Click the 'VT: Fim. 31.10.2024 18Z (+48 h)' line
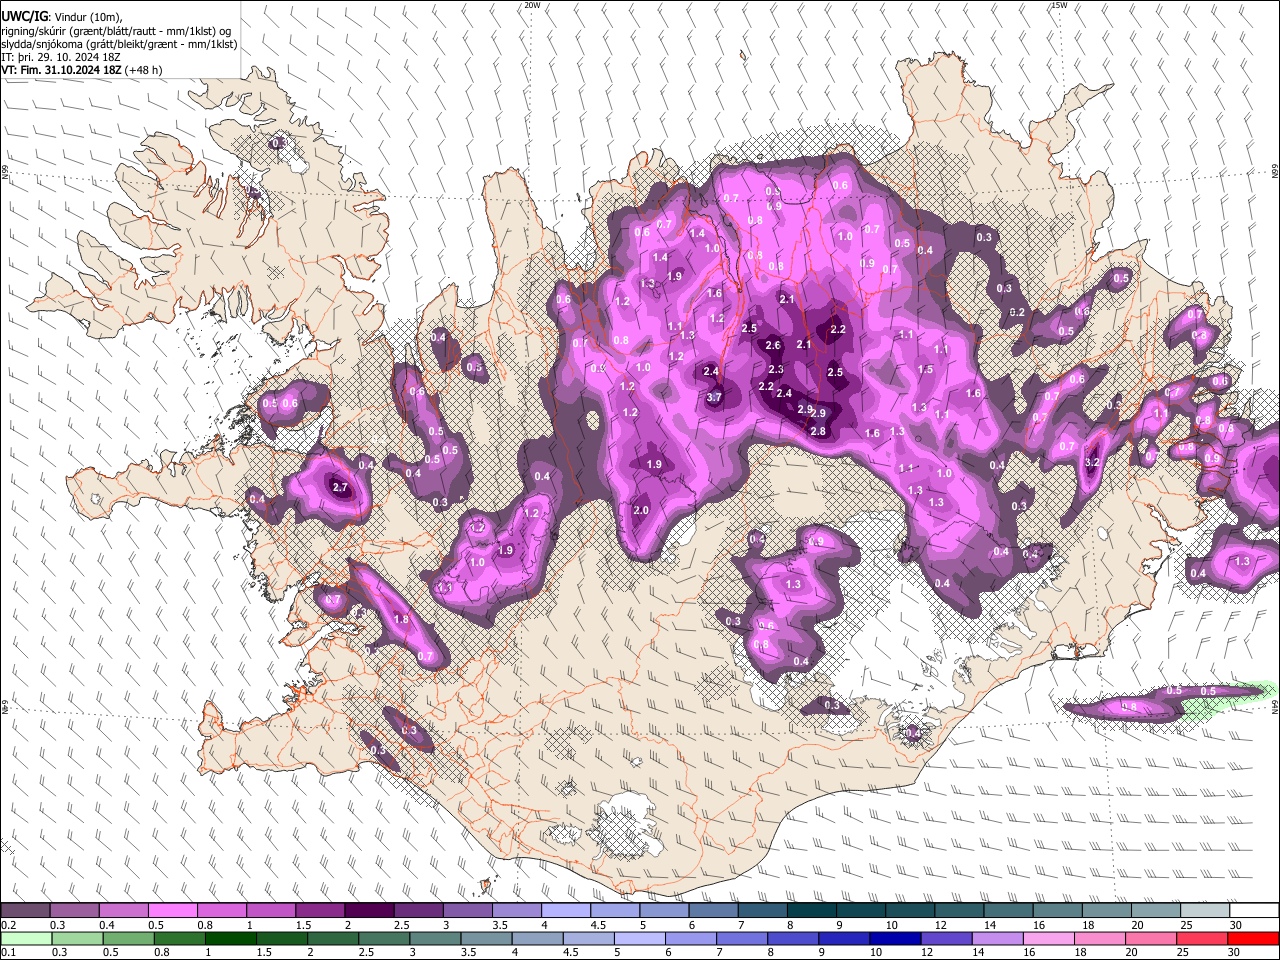1280x960 pixels. coord(82,70)
